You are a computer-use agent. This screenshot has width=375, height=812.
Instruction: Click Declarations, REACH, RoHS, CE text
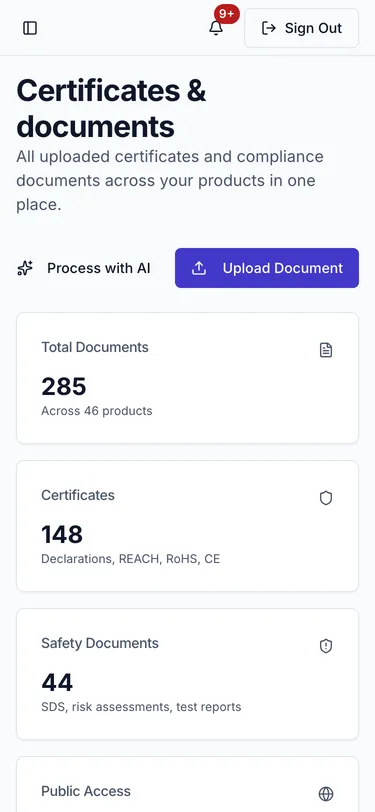[x=131, y=559]
